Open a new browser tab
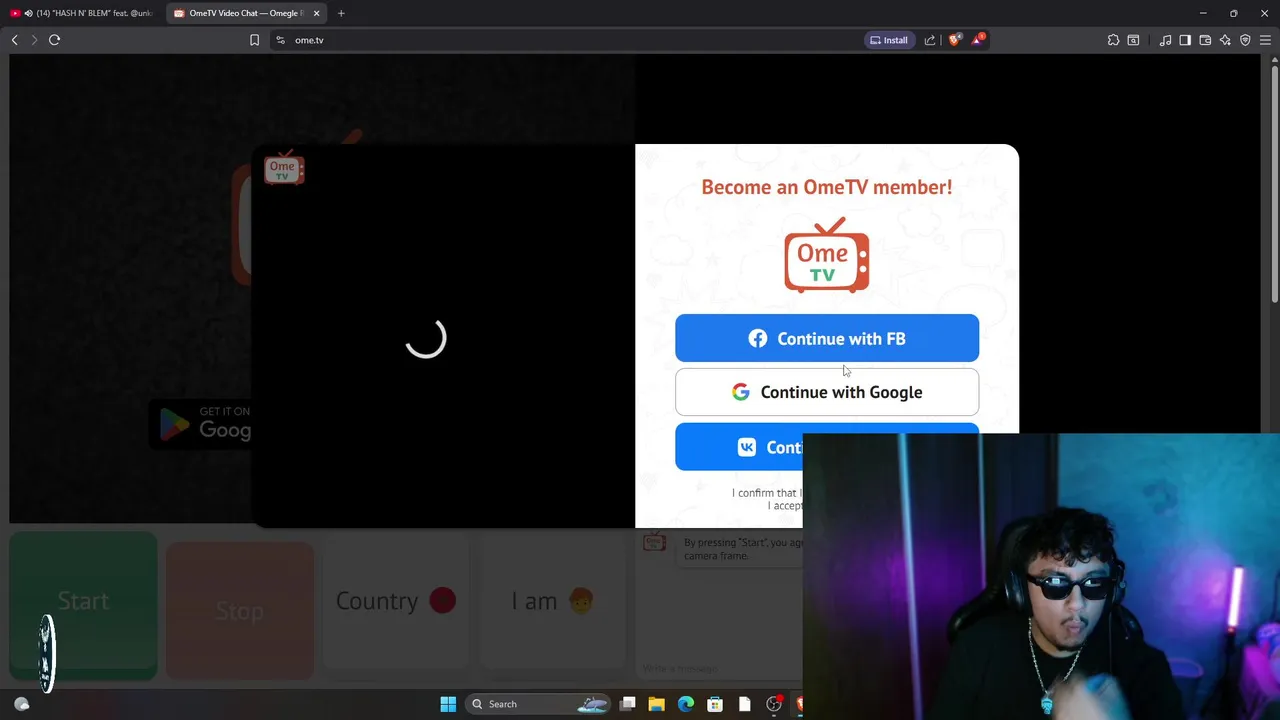This screenshot has width=1280, height=720. (x=341, y=13)
